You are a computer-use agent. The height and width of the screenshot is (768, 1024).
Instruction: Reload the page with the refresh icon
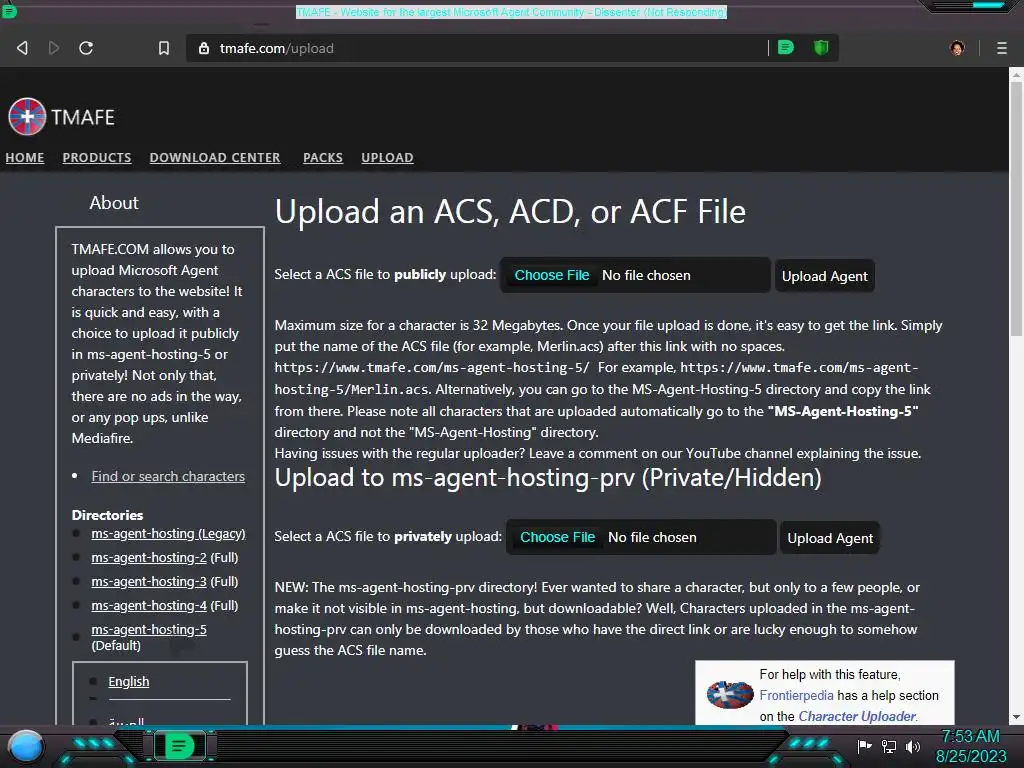pyautogui.click(x=86, y=48)
